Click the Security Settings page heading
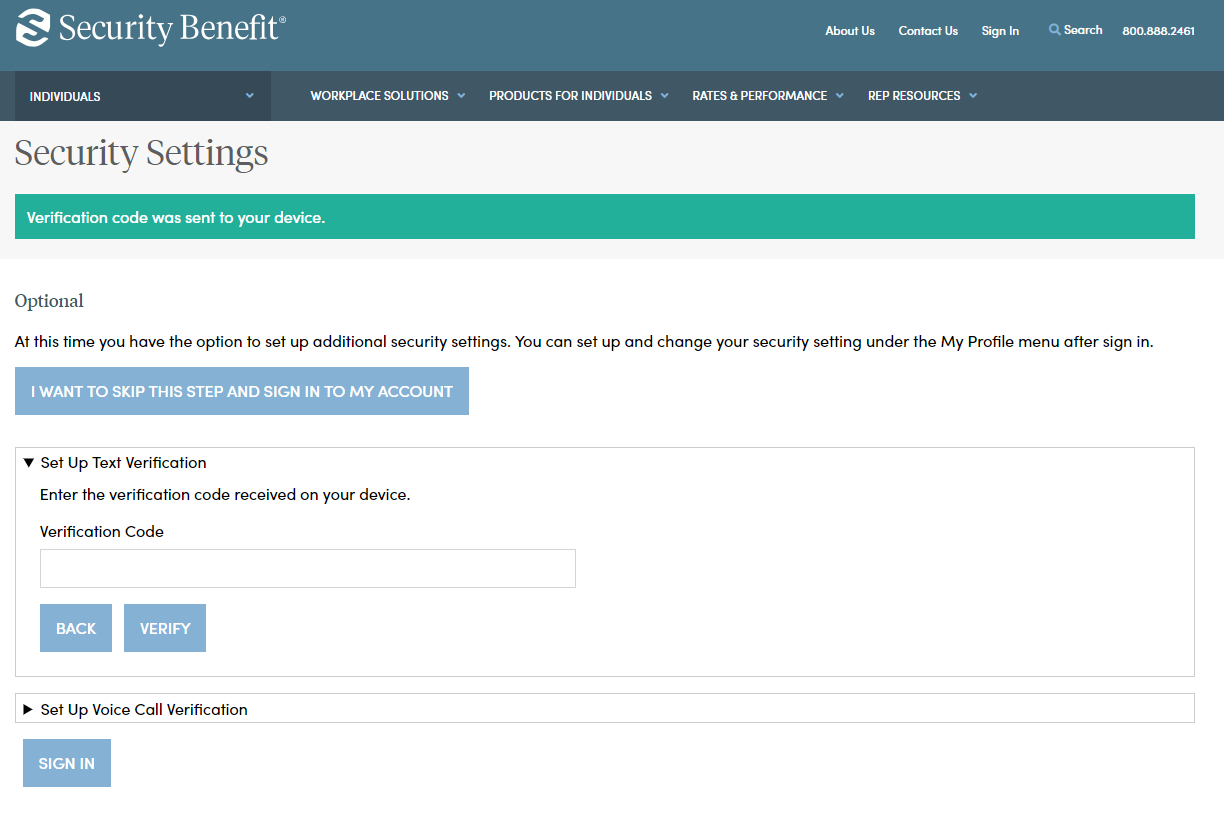This screenshot has height=813, width=1224. [142, 153]
